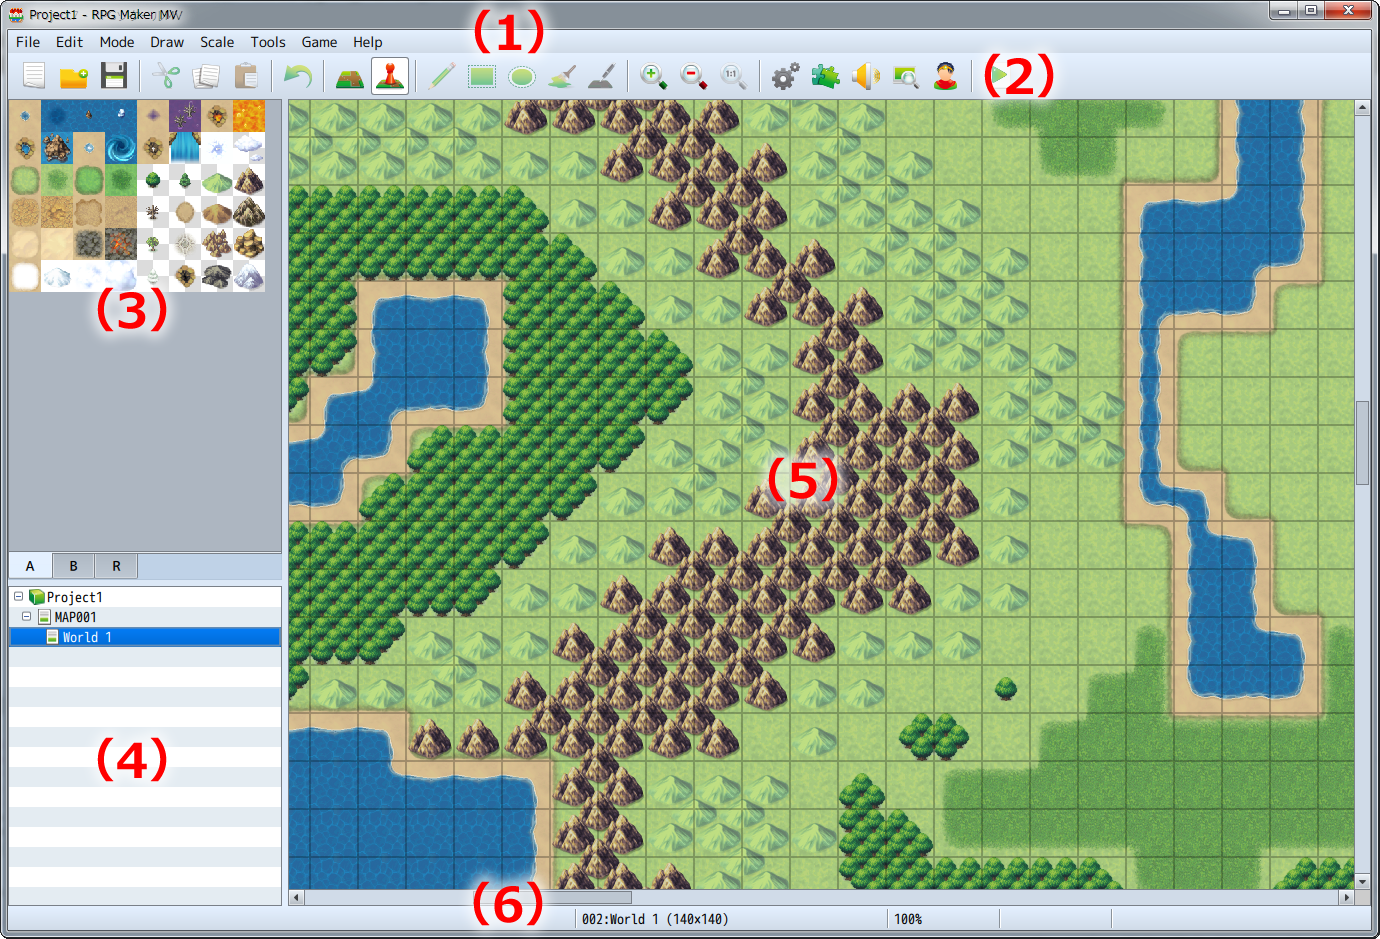The height and width of the screenshot is (939, 1380).
Task: Activate the Rectangle drawing tool
Action: pyautogui.click(x=481, y=75)
